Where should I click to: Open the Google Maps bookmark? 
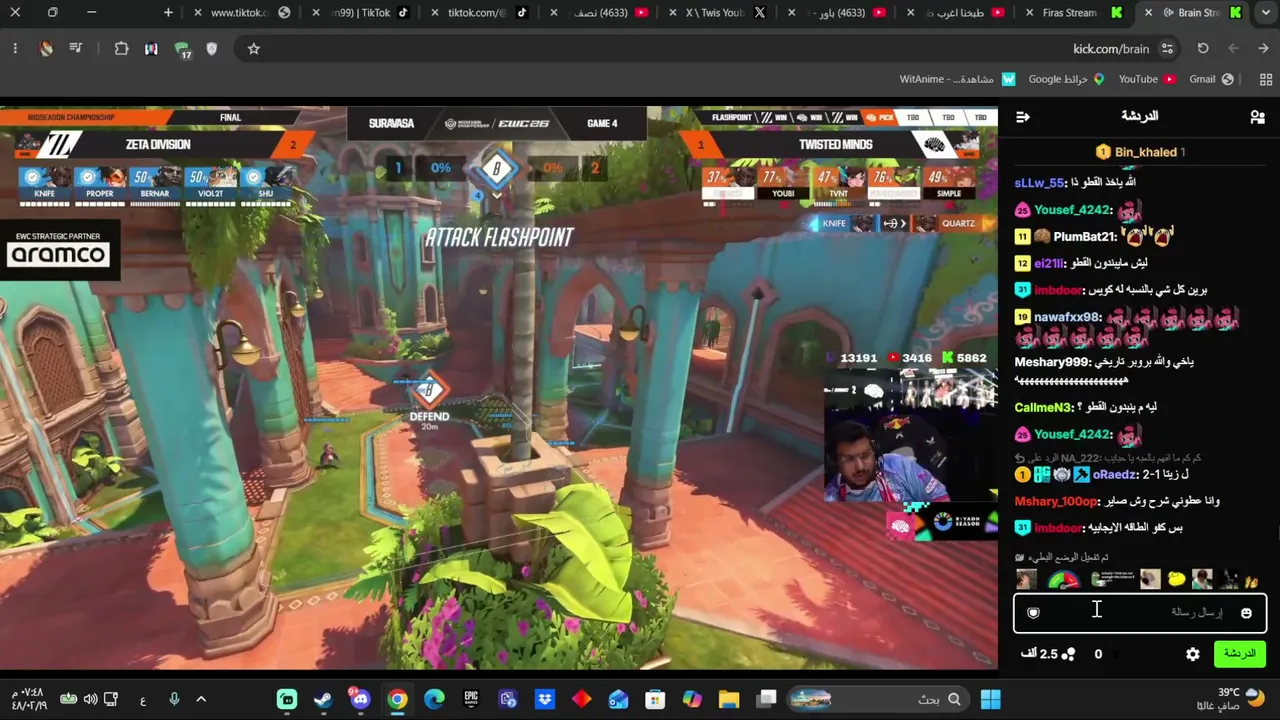point(1066,79)
